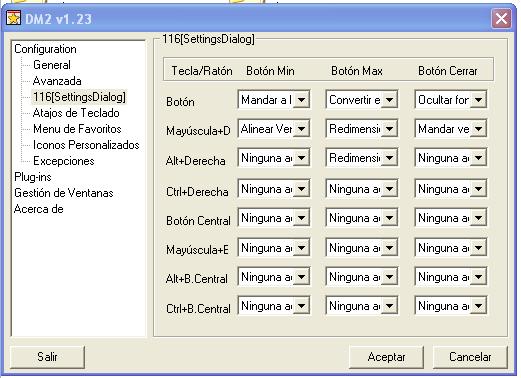Click the Botón Max column header
This screenshot has height=378, width=521.
tap(357, 71)
